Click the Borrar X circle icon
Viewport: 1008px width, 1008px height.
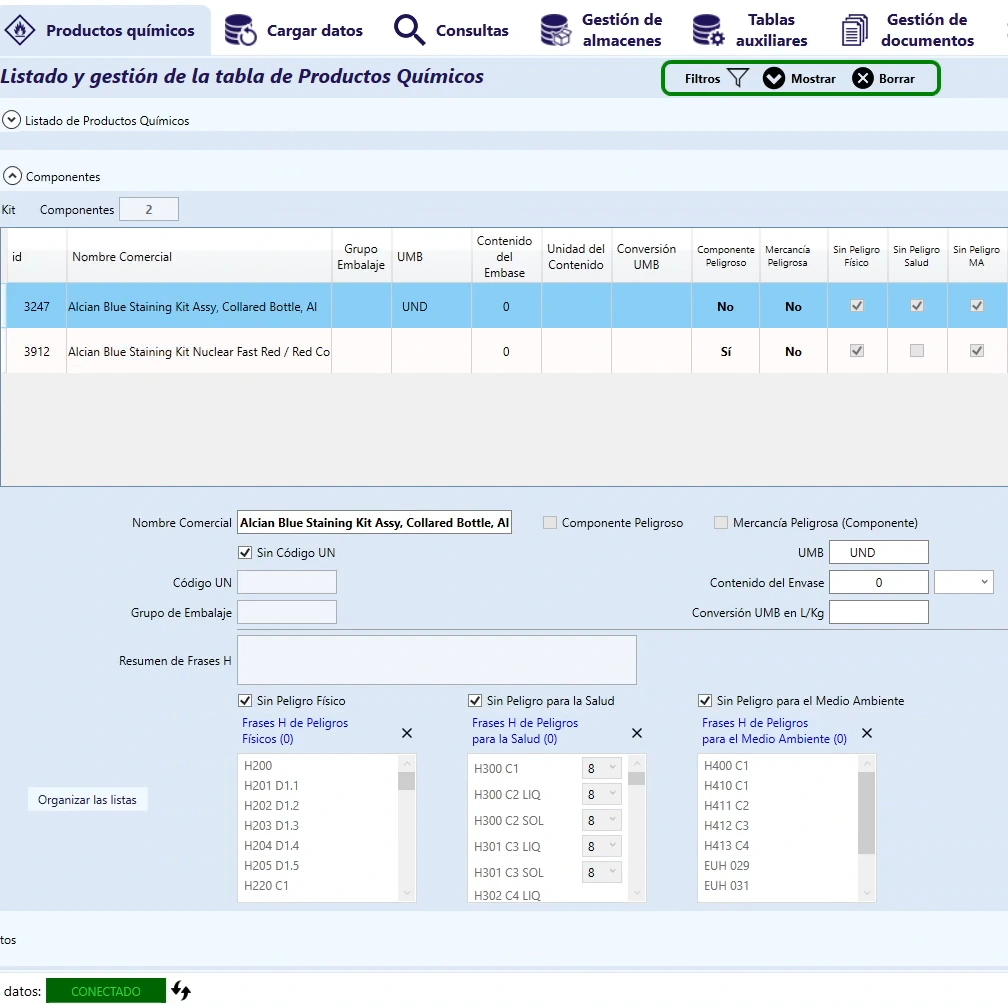pos(863,78)
